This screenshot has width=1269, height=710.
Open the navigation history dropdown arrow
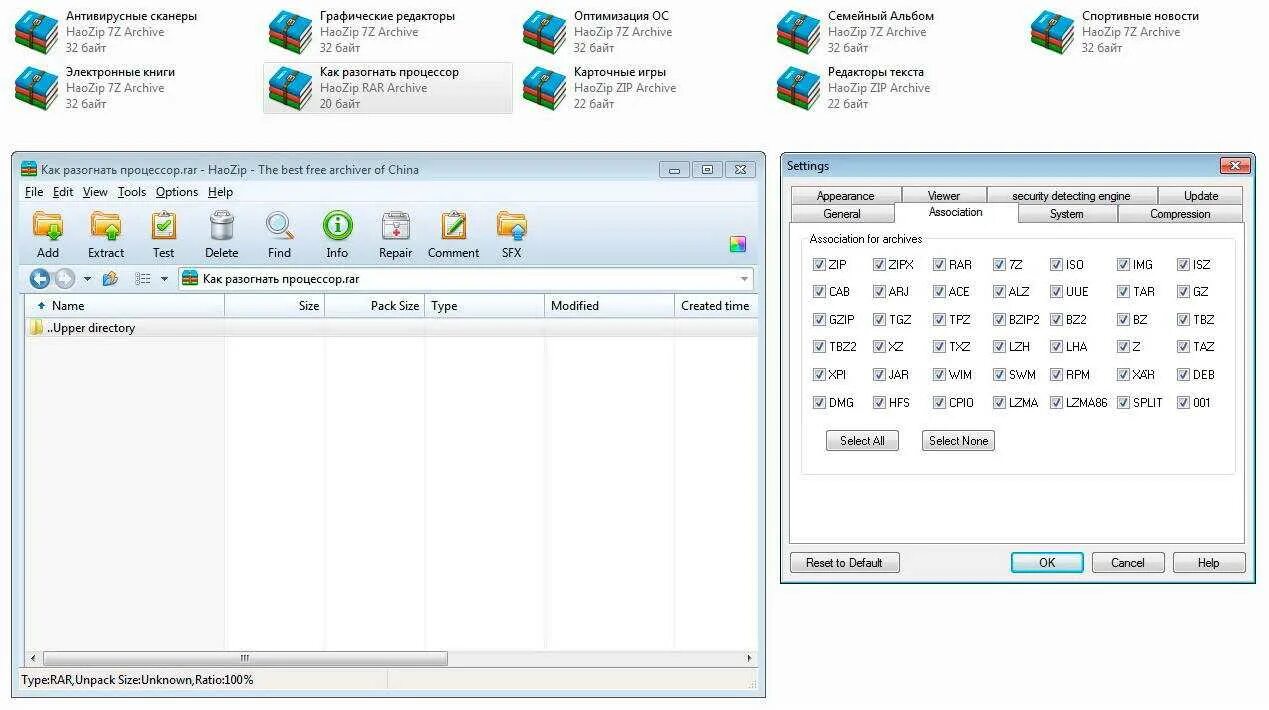click(87, 279)
